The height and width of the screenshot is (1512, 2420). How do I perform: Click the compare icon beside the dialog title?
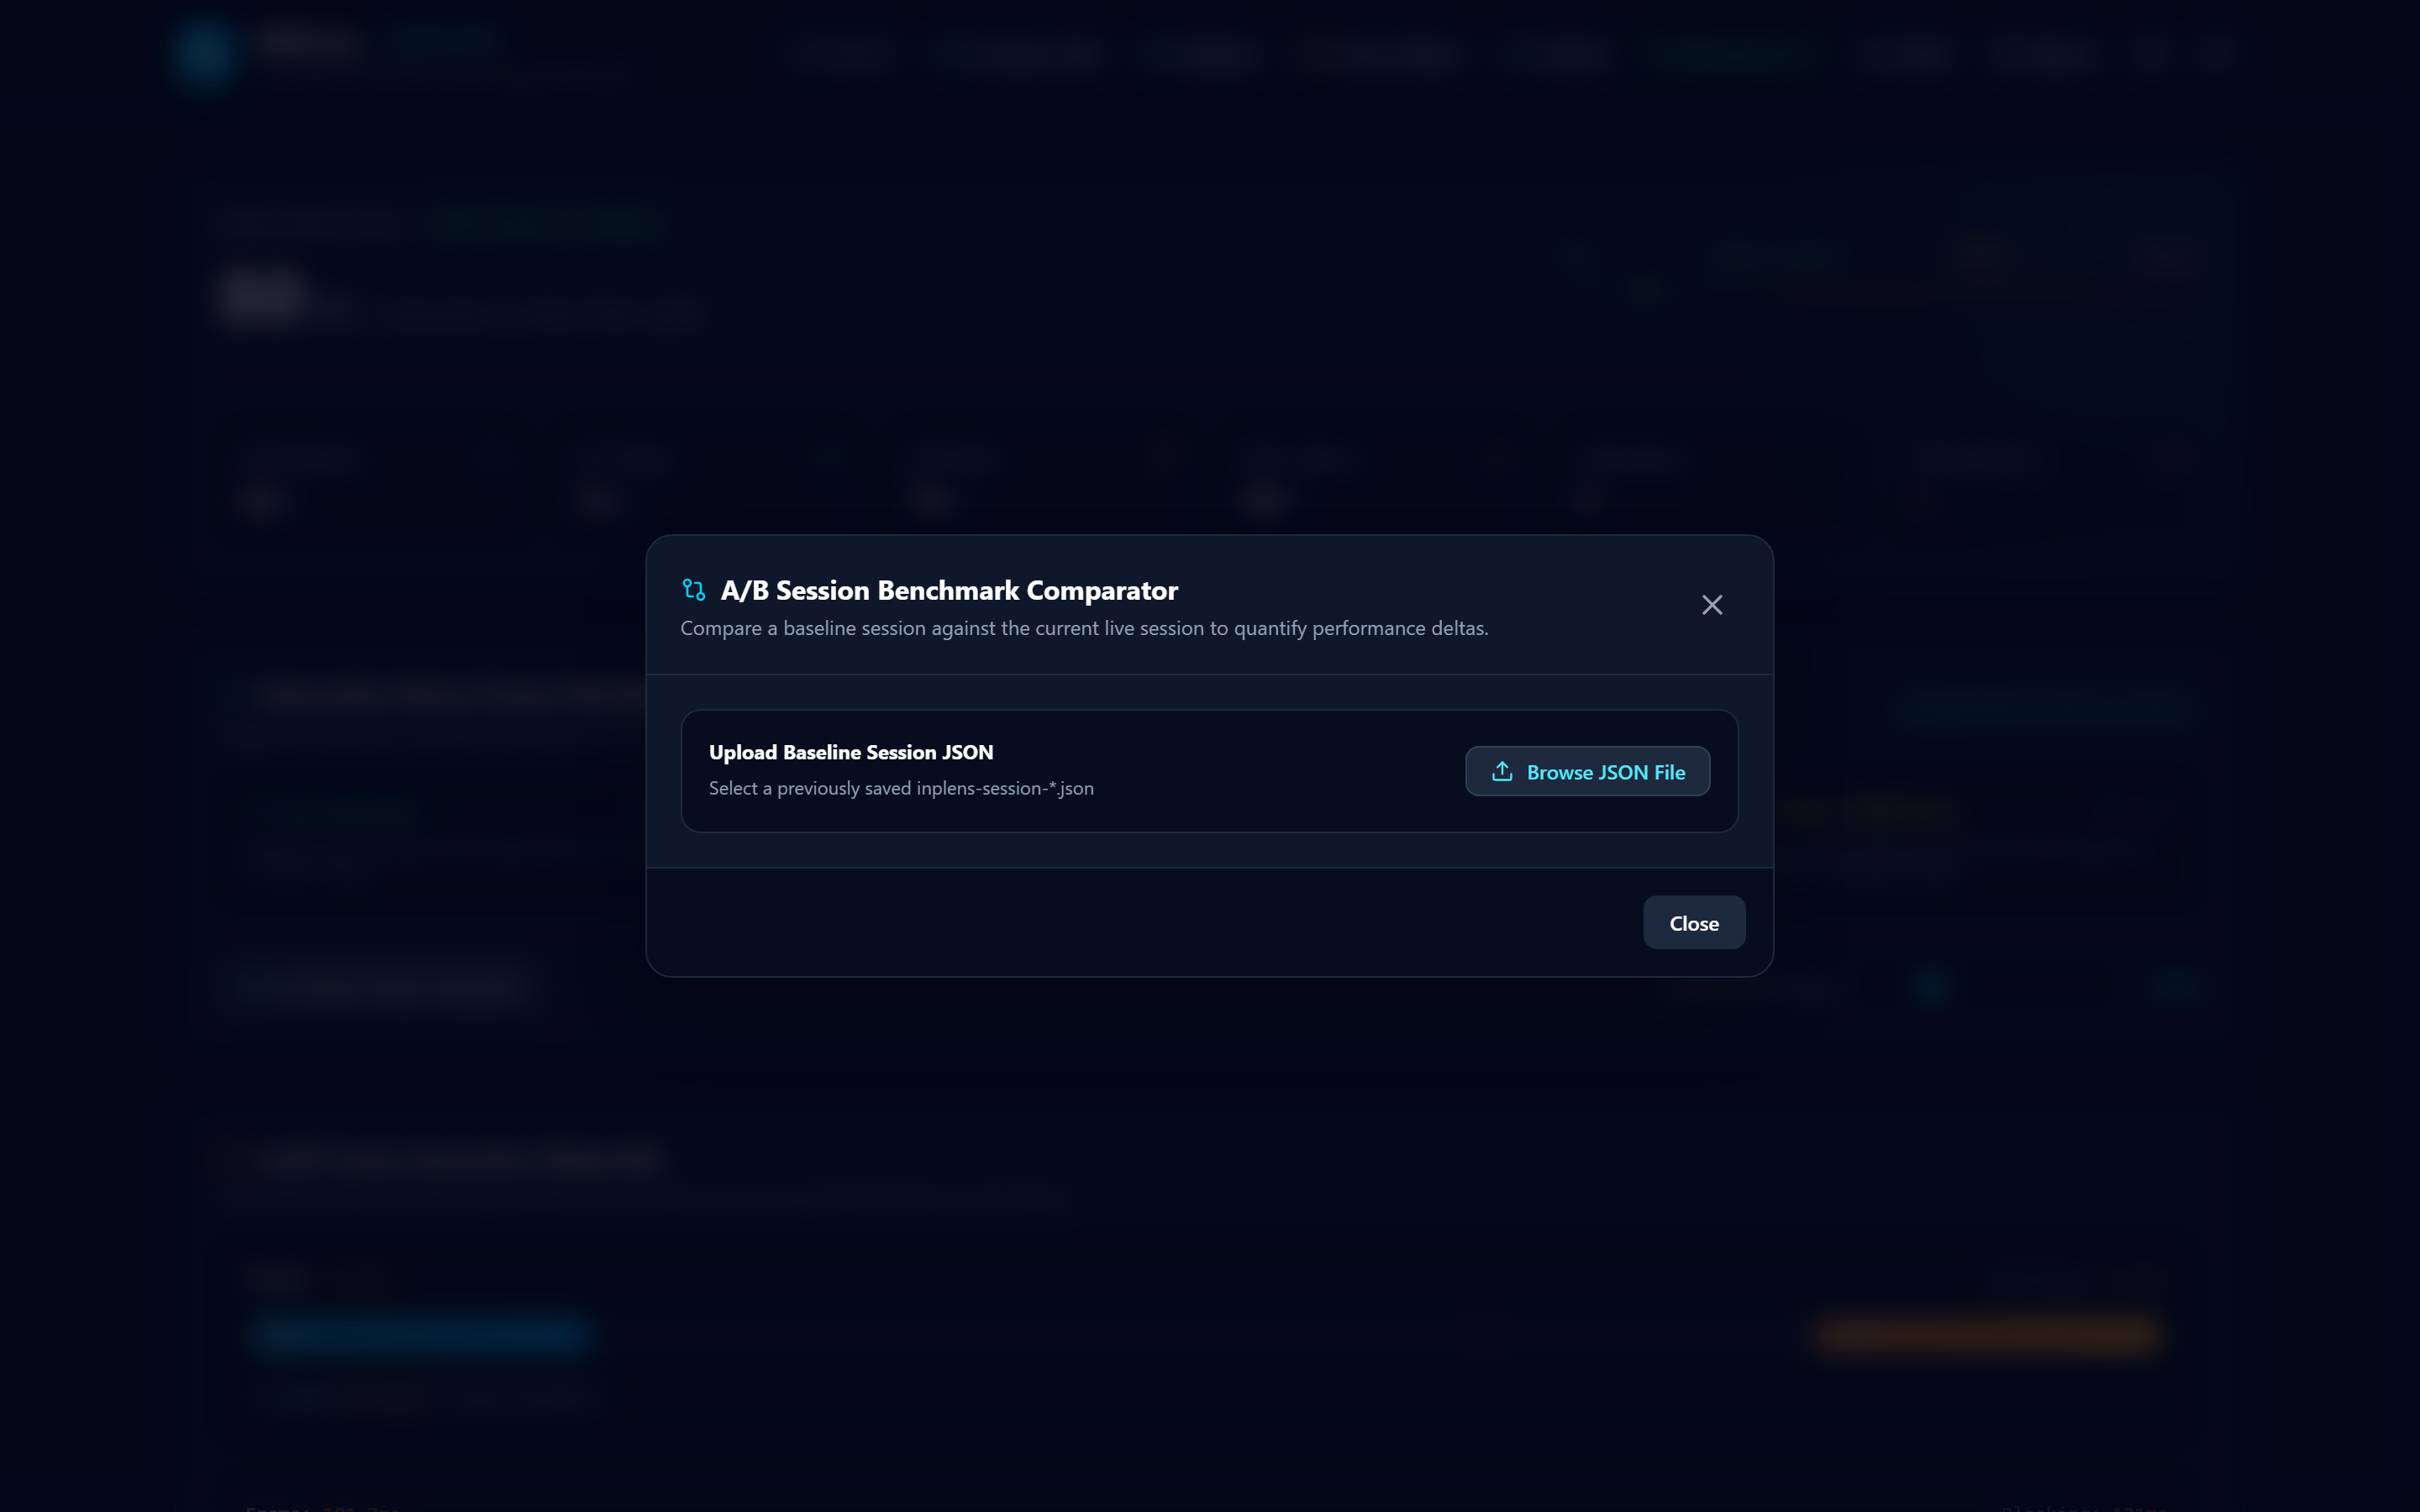[x=694, y=590]
